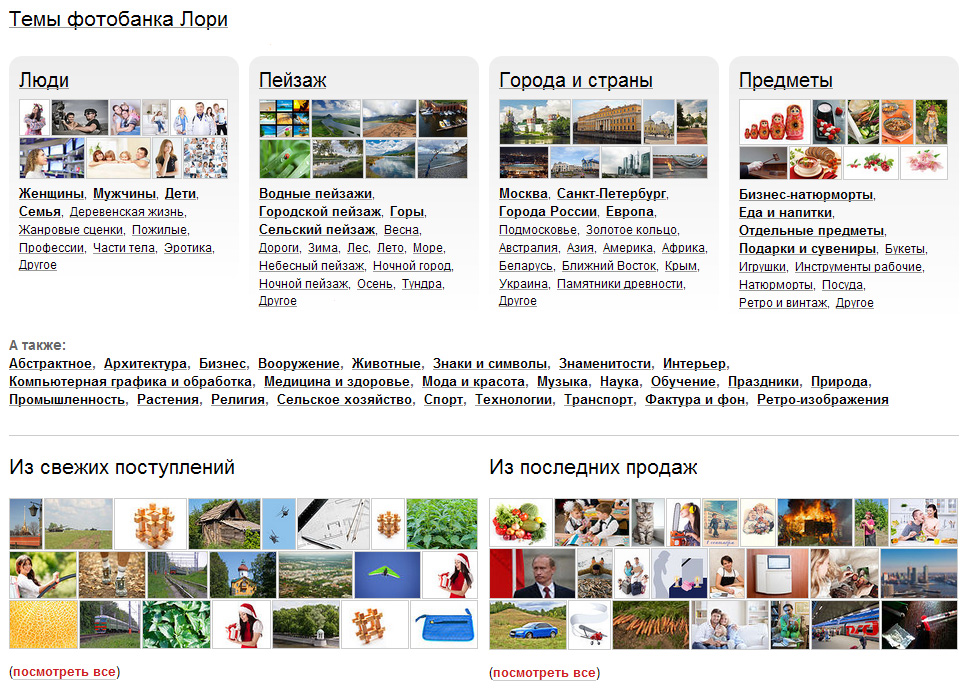The height and width of the screenshot is (689, 967).
Task: Open the red train at station thumbnail
Action: [845, 625]
